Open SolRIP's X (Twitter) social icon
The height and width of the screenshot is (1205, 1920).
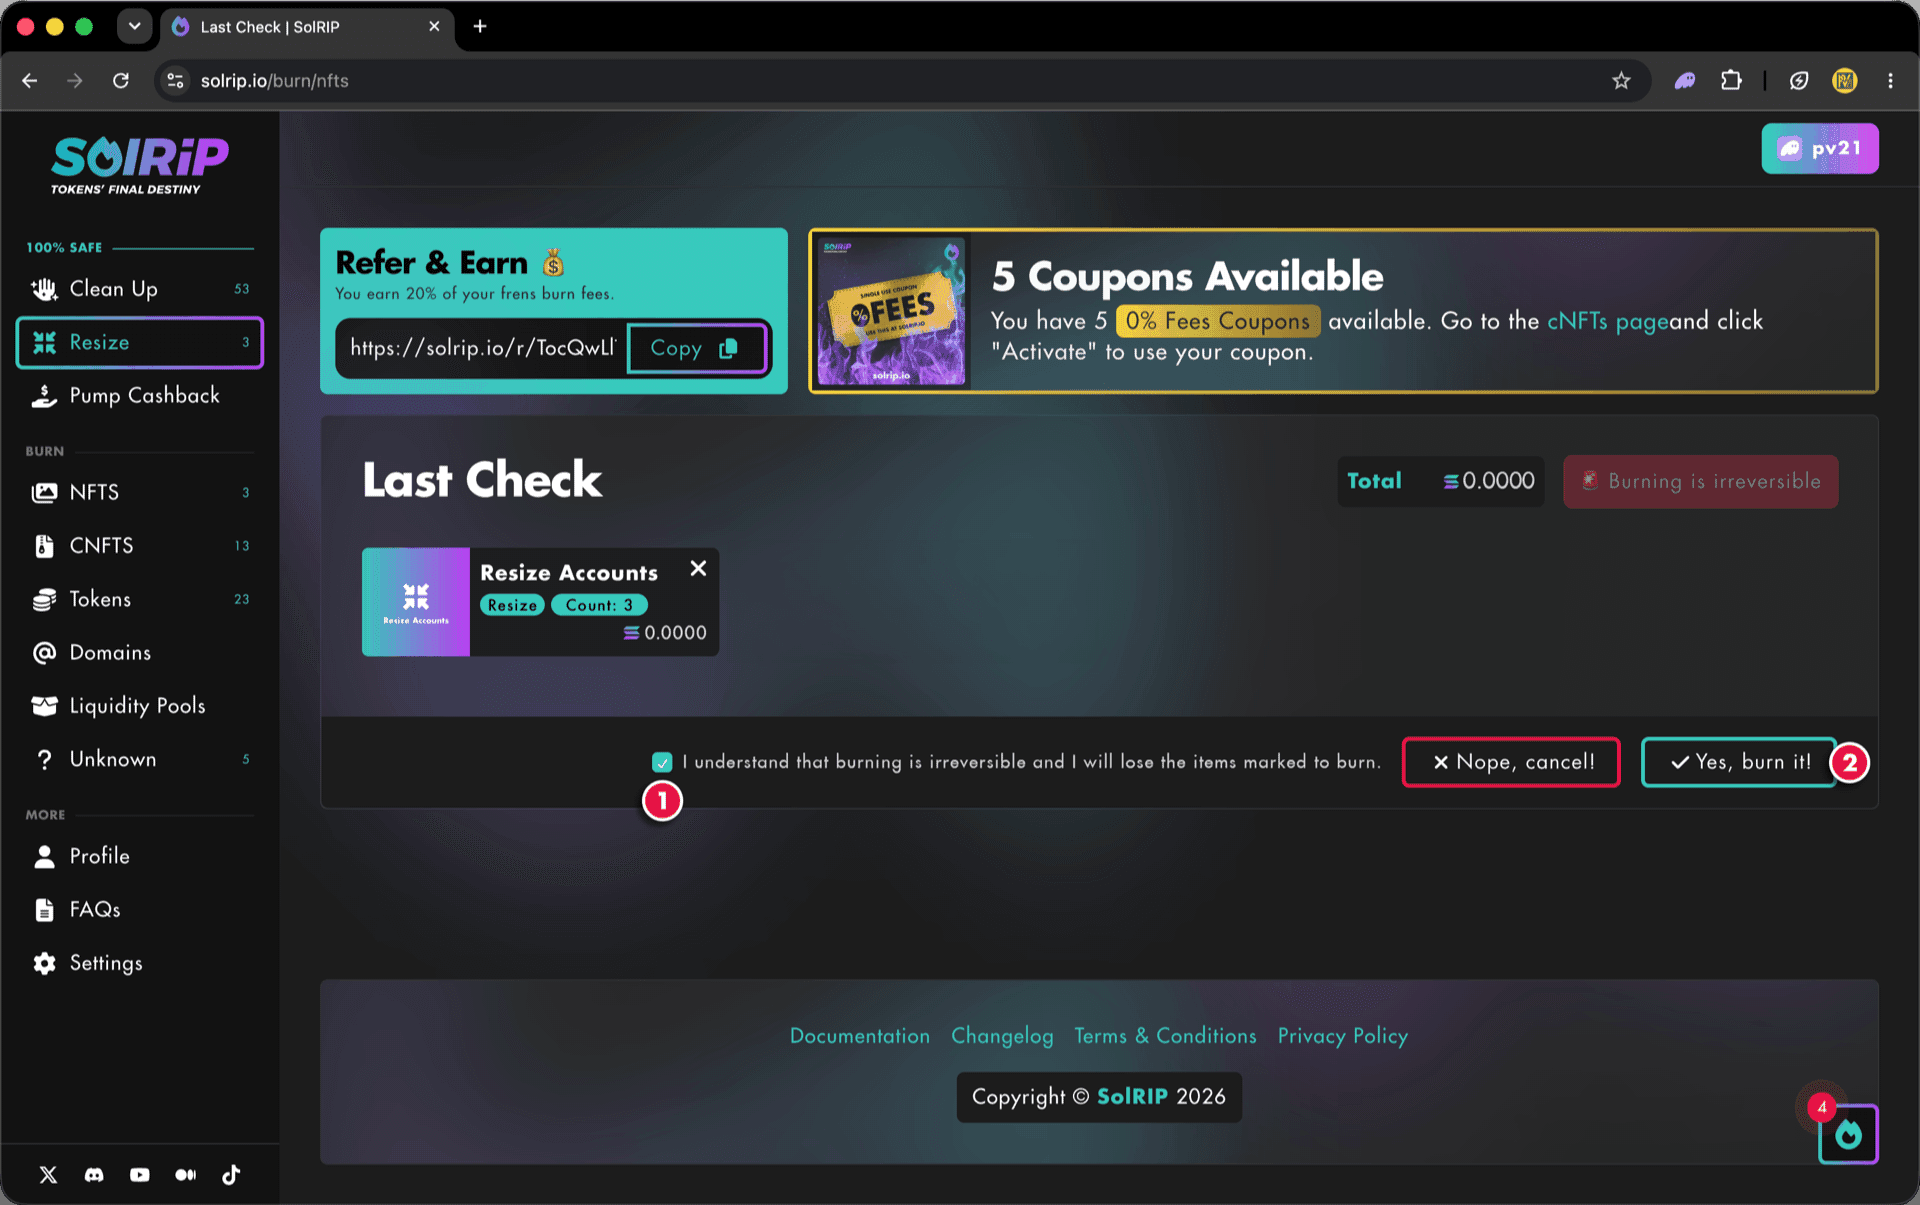tap(48, 1175)
